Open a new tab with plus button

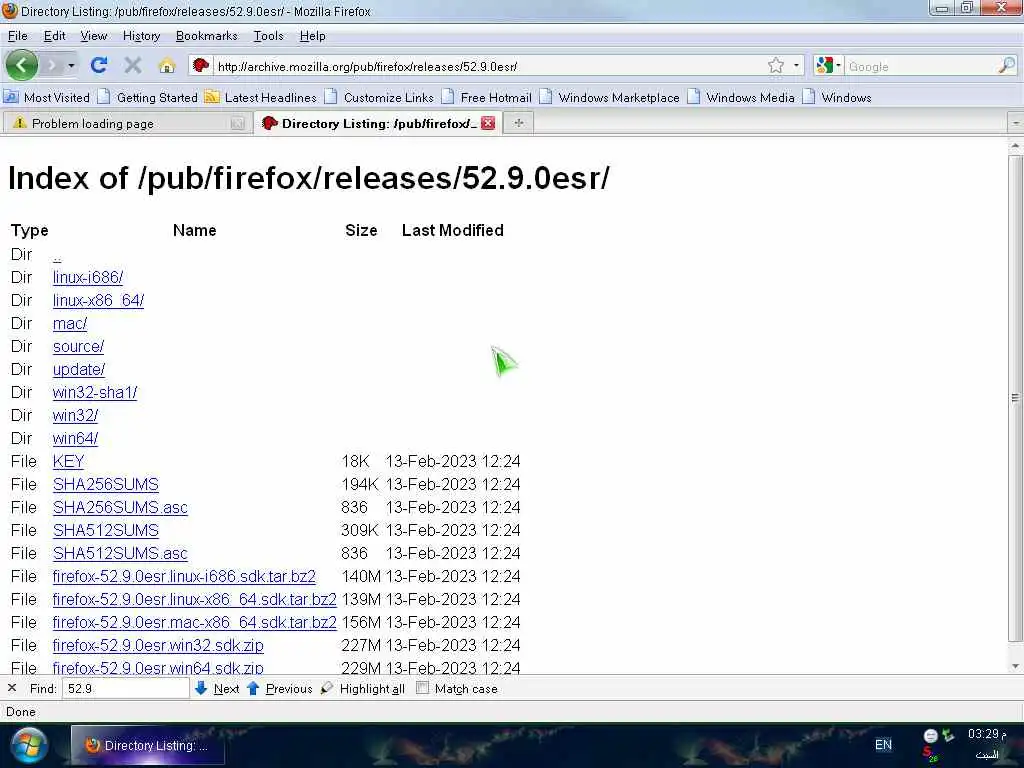(519, 123)
